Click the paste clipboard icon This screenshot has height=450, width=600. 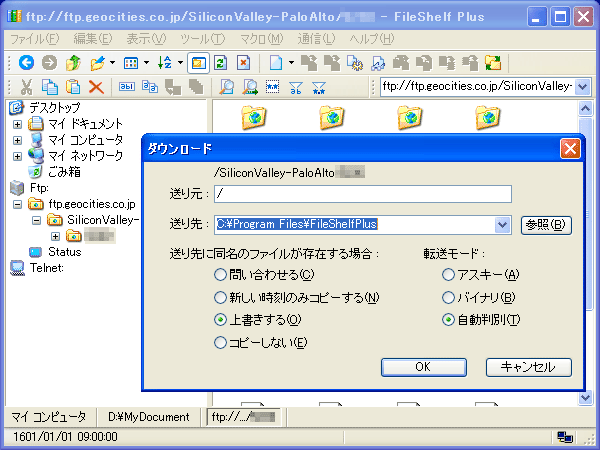click(x=73, y=87)
